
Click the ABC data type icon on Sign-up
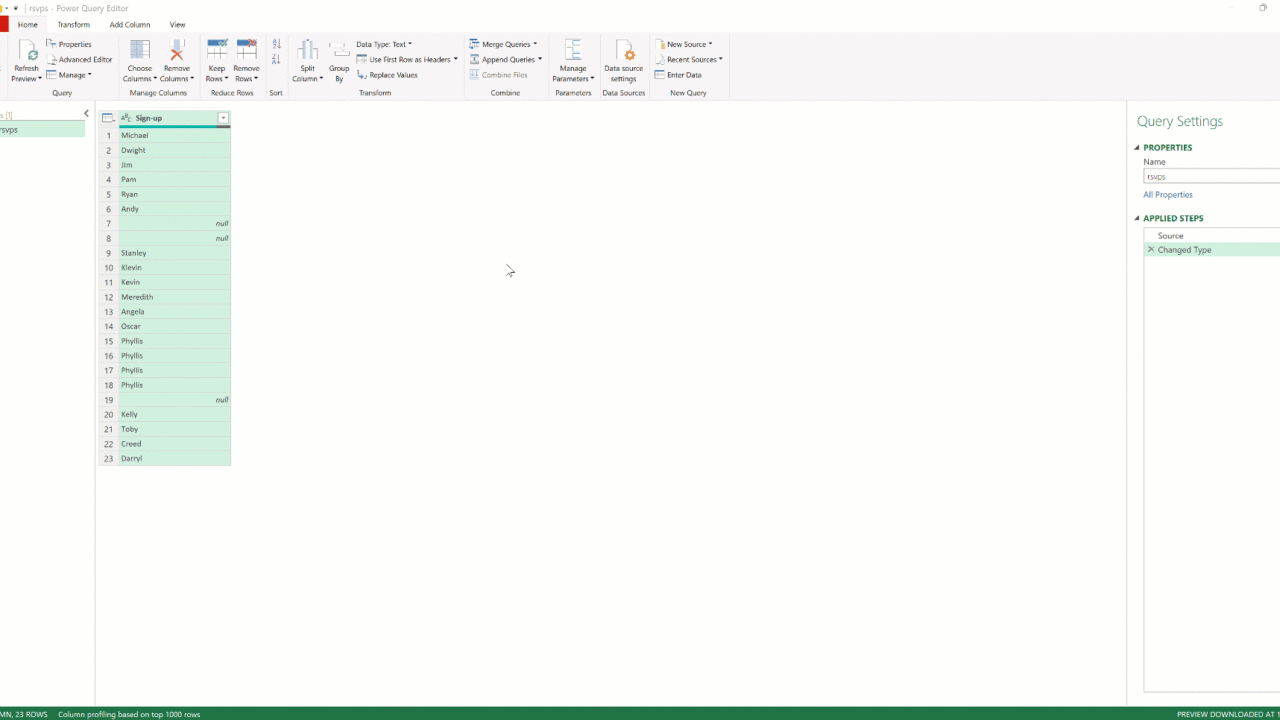tap(126, 118)
